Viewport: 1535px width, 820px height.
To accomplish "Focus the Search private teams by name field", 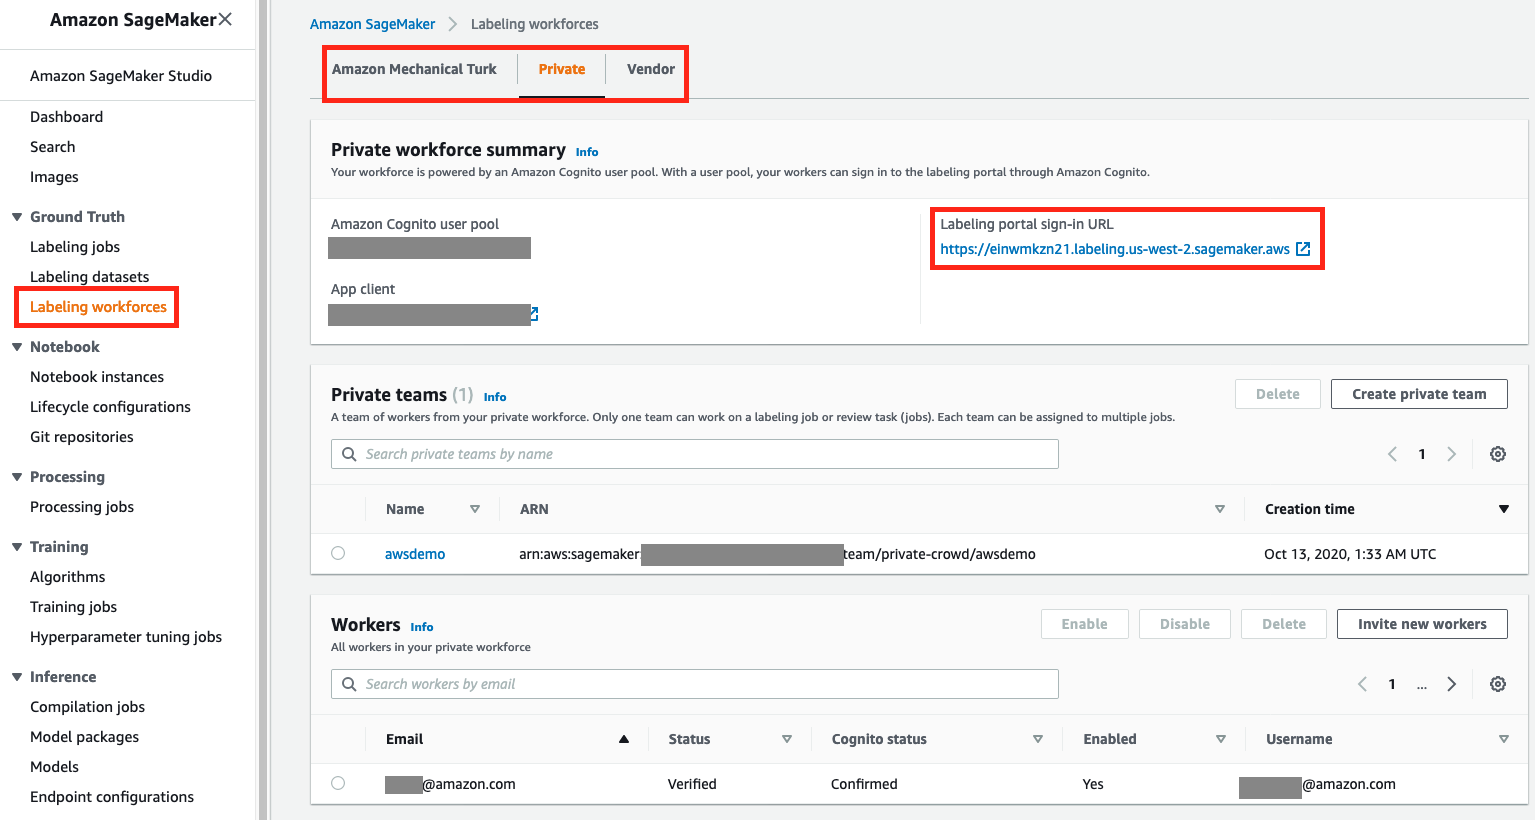I will 695,454.
